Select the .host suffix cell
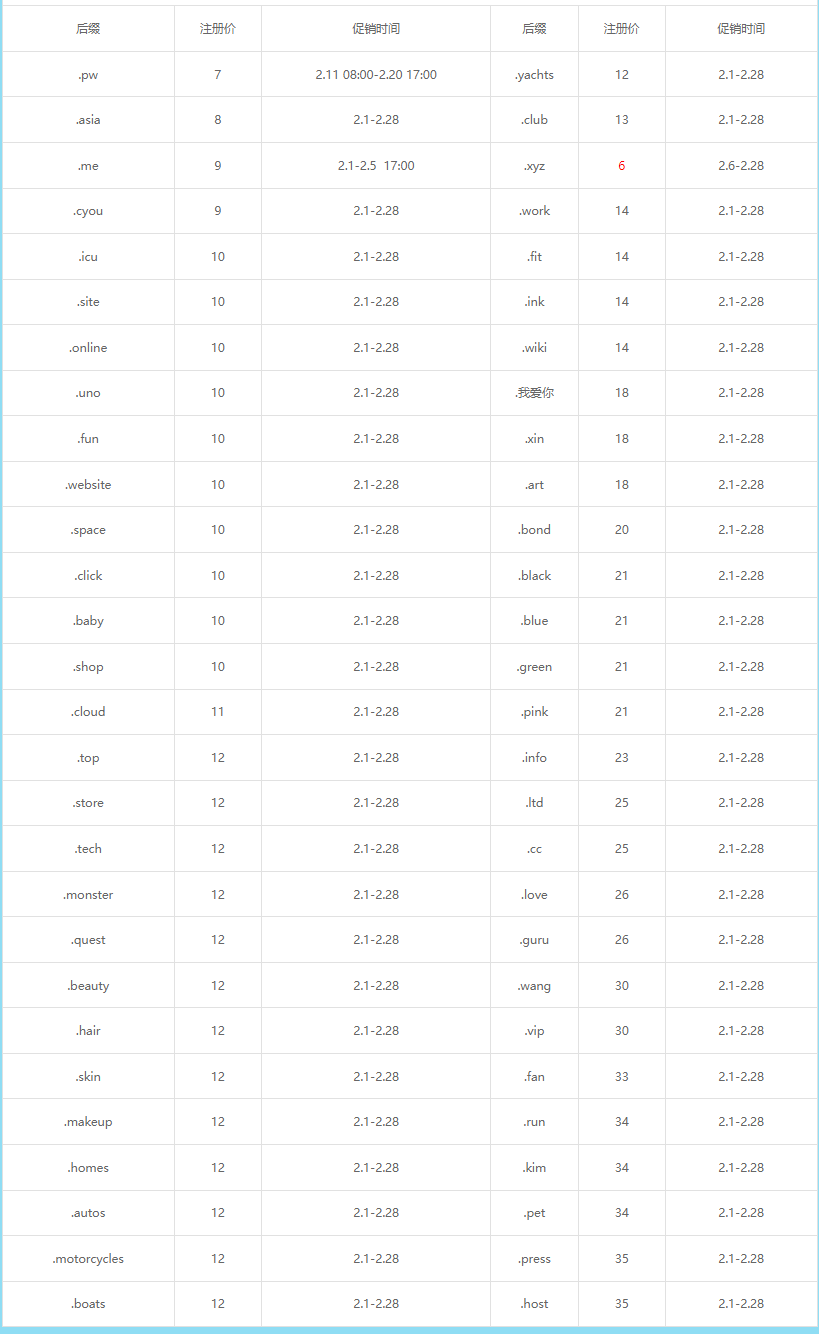The width and height of the screenshot is (819, 1334). point(534,1304)
